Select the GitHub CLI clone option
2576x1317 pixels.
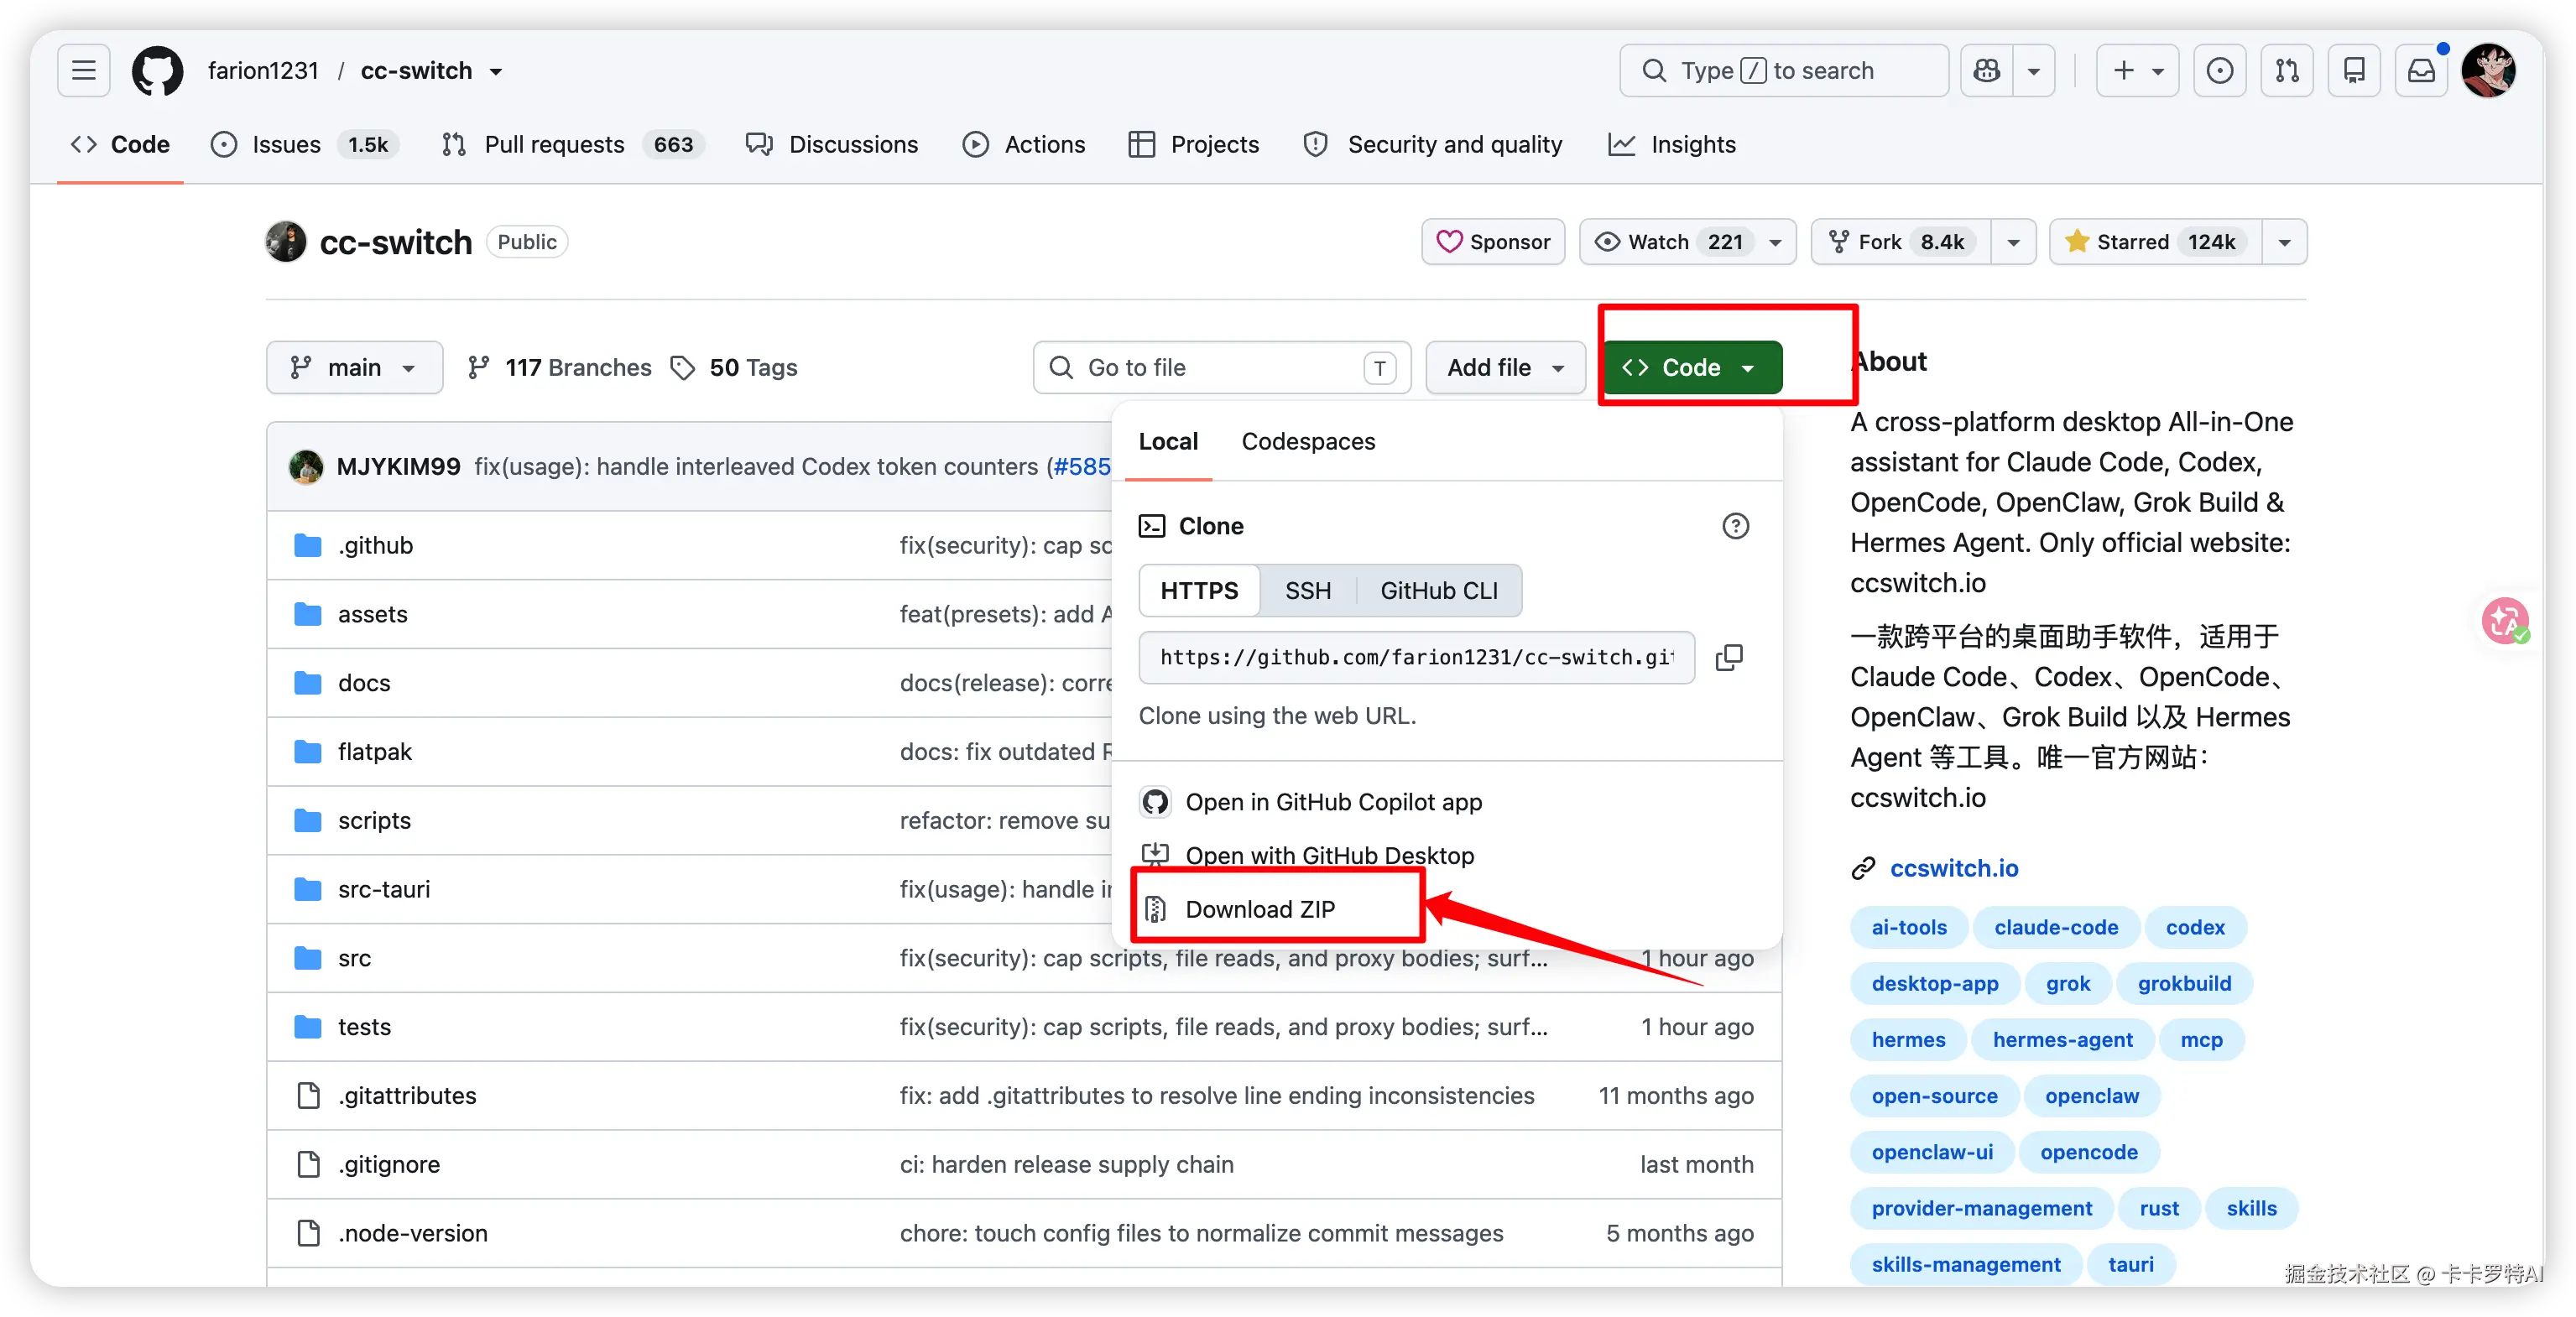(1439, 591)
